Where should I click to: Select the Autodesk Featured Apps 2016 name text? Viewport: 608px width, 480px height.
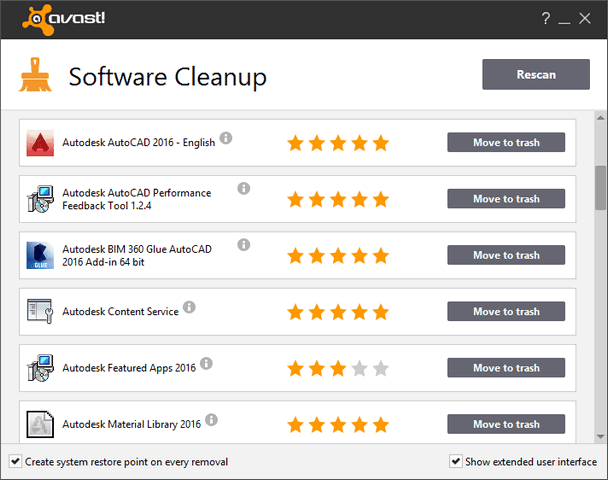point(129,368)
